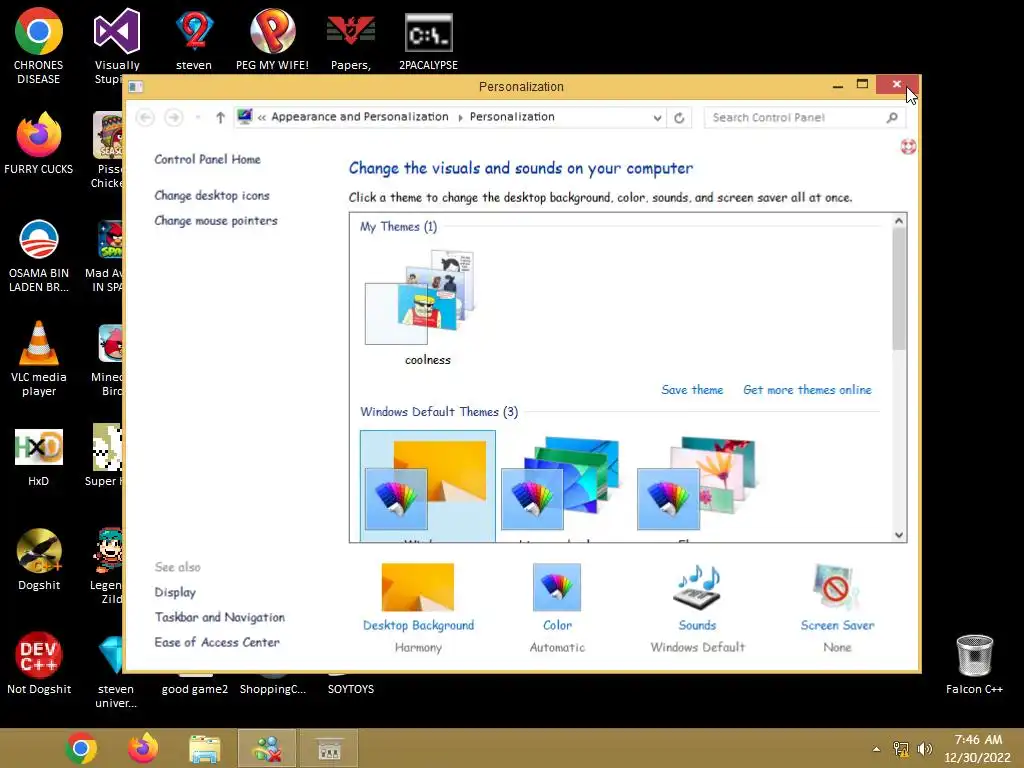Select the Papers, desktop icon
This screenshot has height=768, width=1024.
(351, 39)
